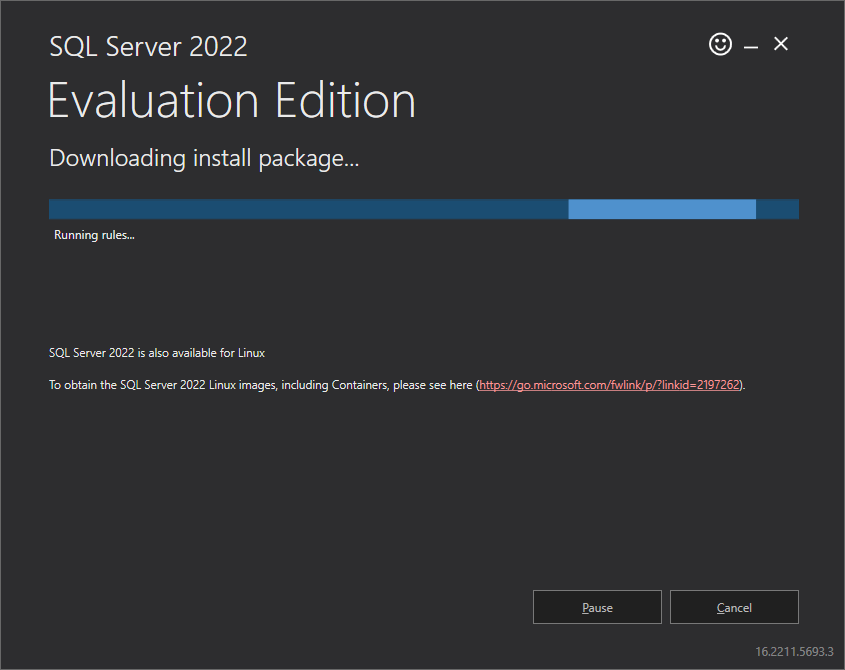Close the installer with the X button
Screen dimensions: 845x670
tap(781, 44)
